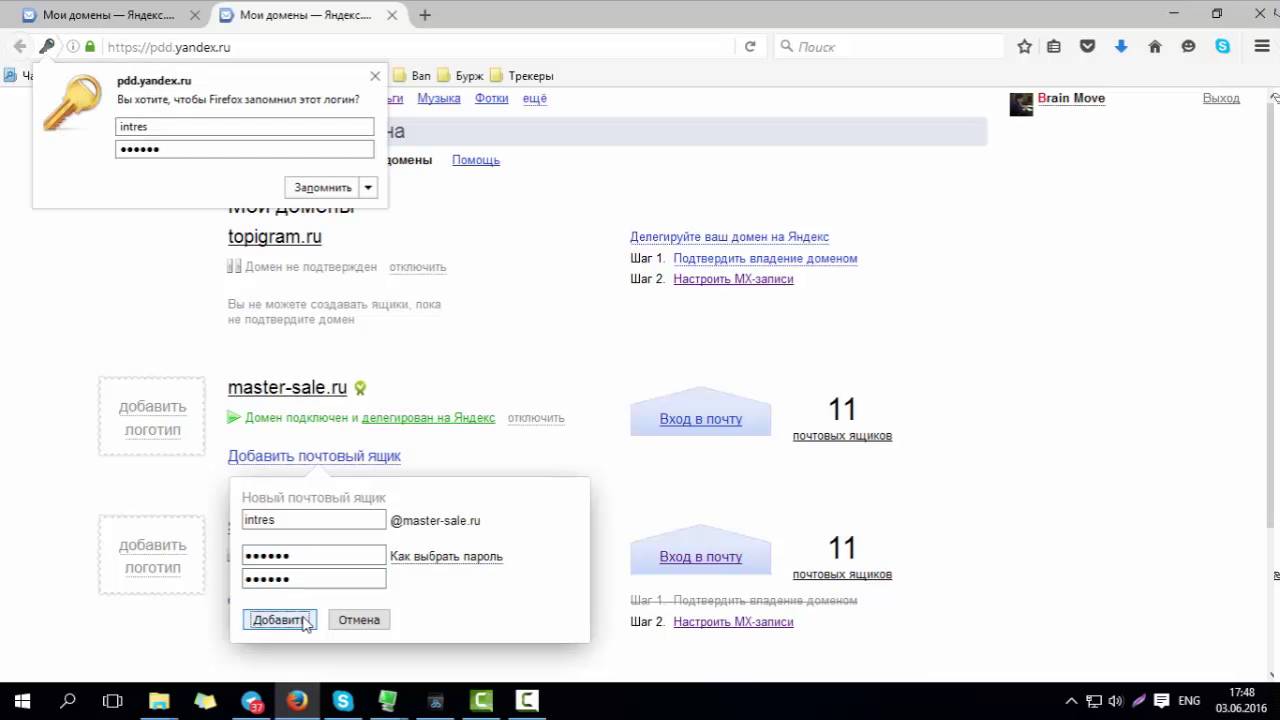Log out via the Выход link
The width and height of the screenshot is (1280, 720).
point(1221,98)
